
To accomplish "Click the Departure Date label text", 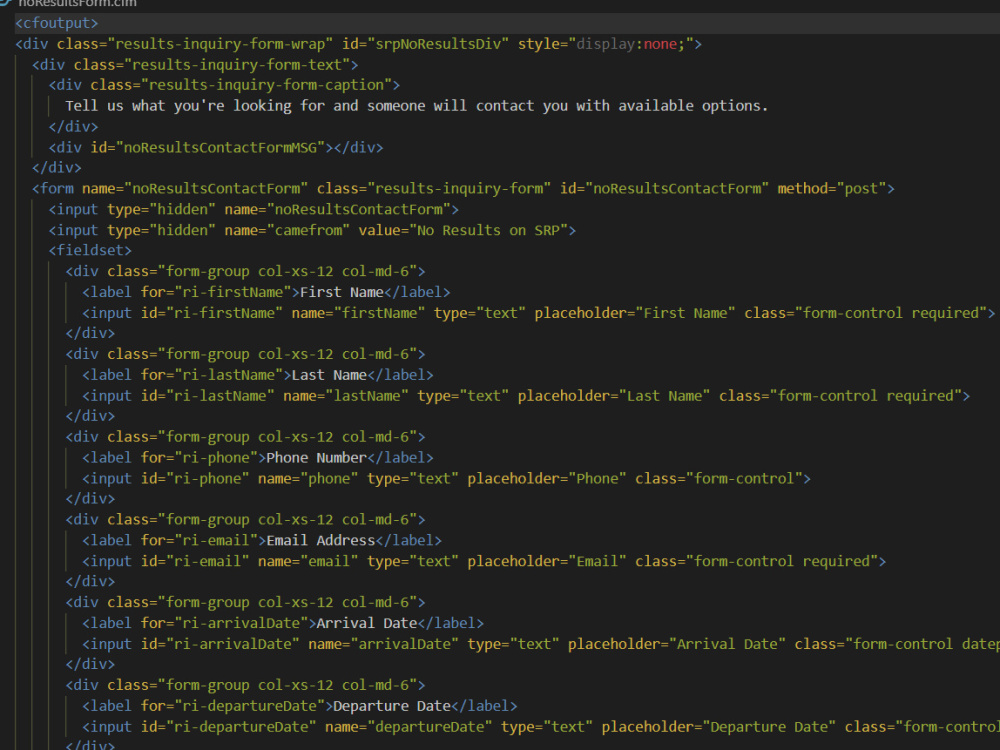I will 392,706.
